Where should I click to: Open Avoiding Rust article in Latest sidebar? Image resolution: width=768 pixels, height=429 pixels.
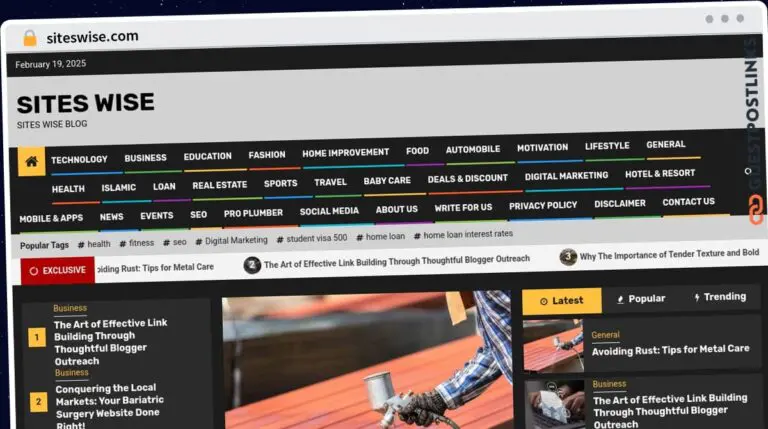670,350
